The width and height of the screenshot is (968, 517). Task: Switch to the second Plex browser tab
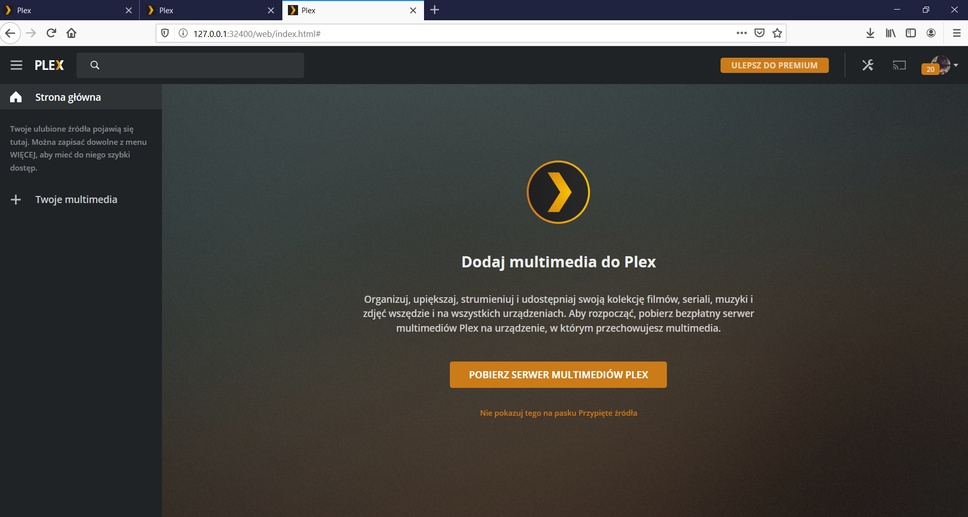click(211, 11)
